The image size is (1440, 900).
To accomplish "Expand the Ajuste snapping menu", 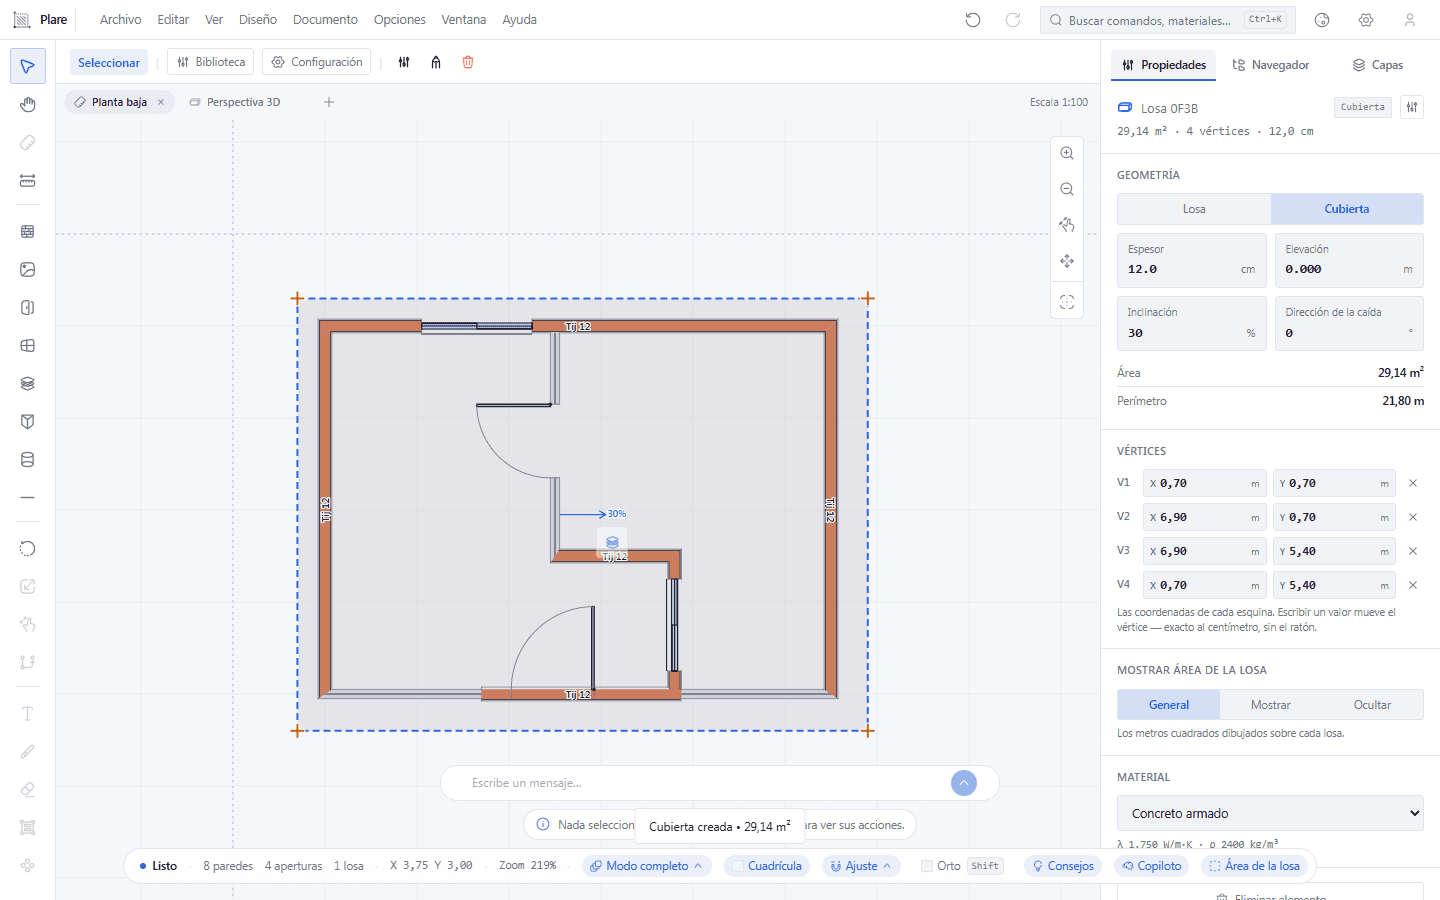I will point(861,866).
